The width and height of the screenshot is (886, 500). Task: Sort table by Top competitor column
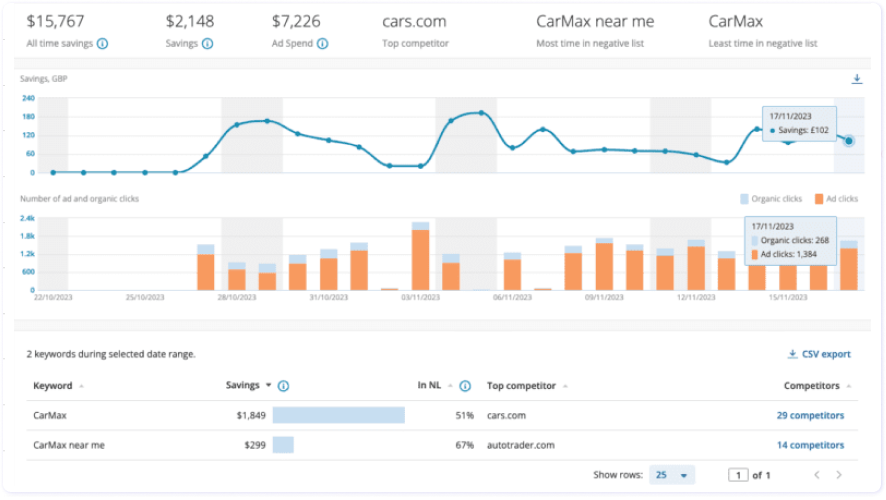527,386
